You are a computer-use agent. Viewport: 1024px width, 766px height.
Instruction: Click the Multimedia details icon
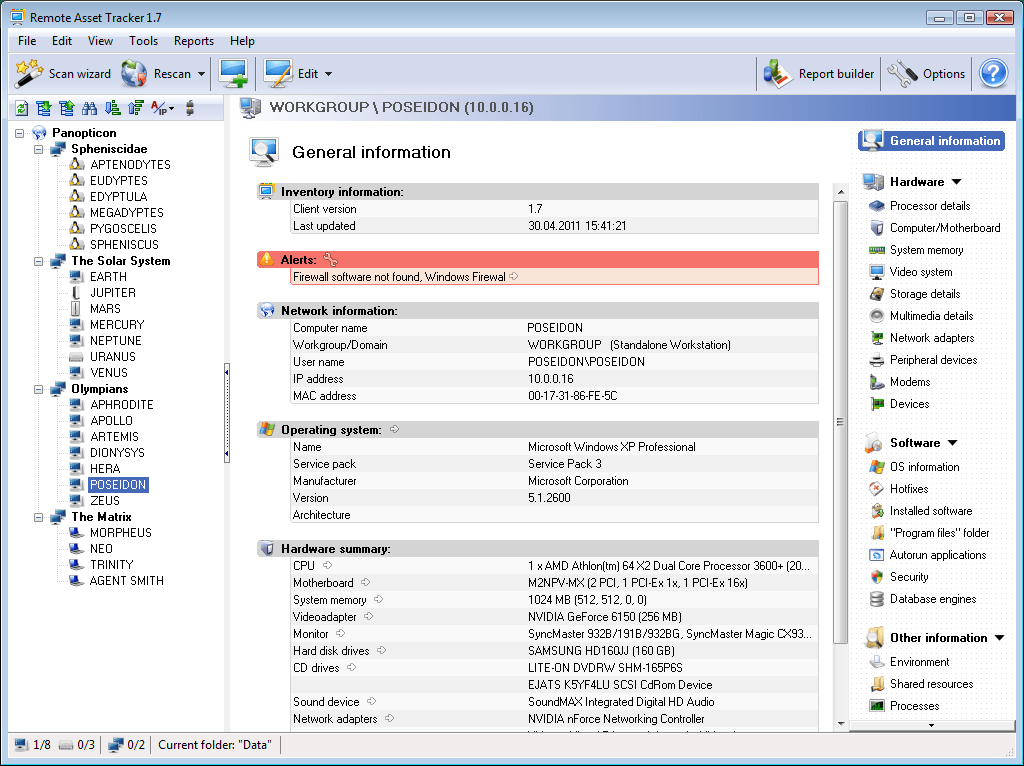pos(877,316)
